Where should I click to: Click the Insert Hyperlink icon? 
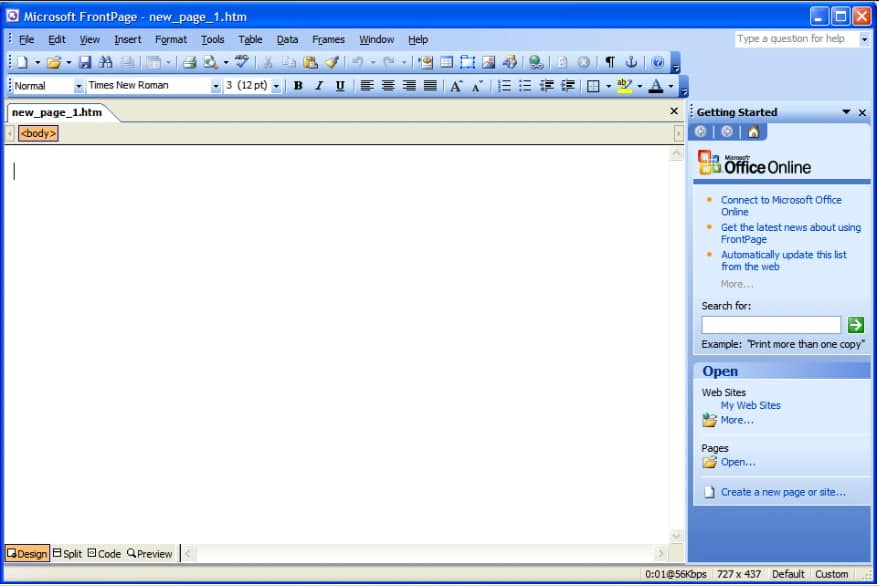[536, 61]
